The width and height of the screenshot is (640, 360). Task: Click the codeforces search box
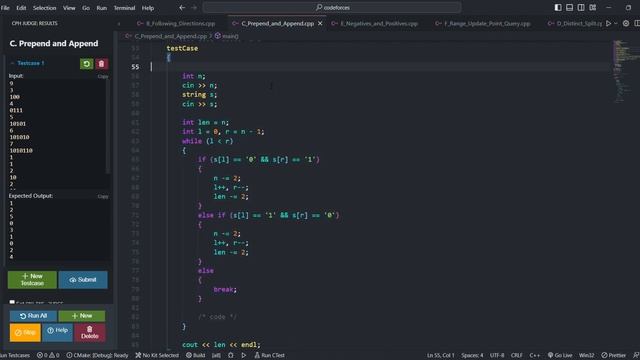coord(332,7)
